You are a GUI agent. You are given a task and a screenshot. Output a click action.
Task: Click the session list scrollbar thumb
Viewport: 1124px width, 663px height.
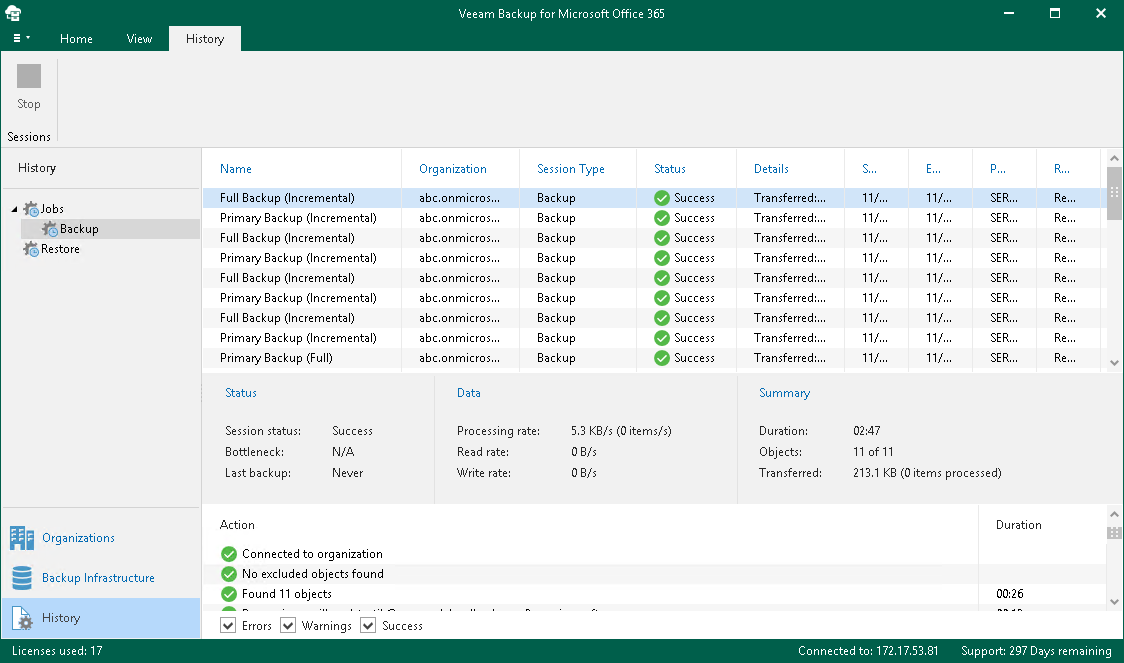(1114, 193)
